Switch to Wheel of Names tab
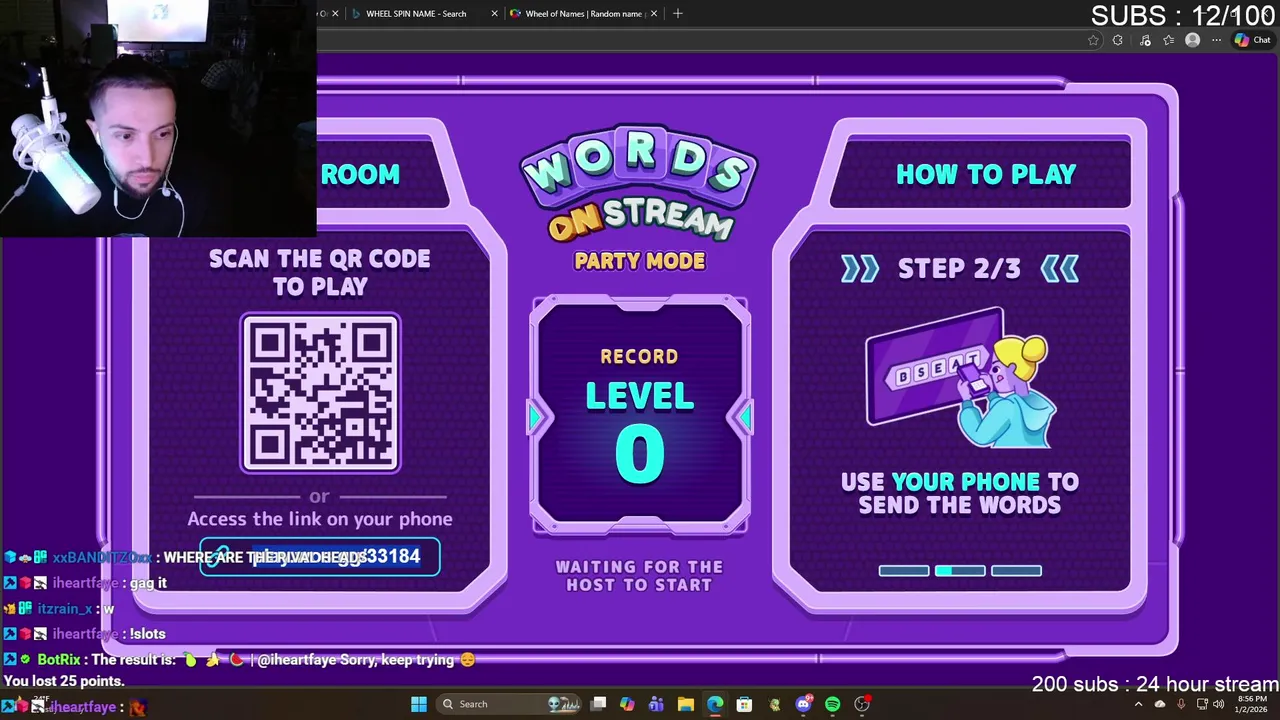Screen dimensions: 1280x720 [583, 14]
